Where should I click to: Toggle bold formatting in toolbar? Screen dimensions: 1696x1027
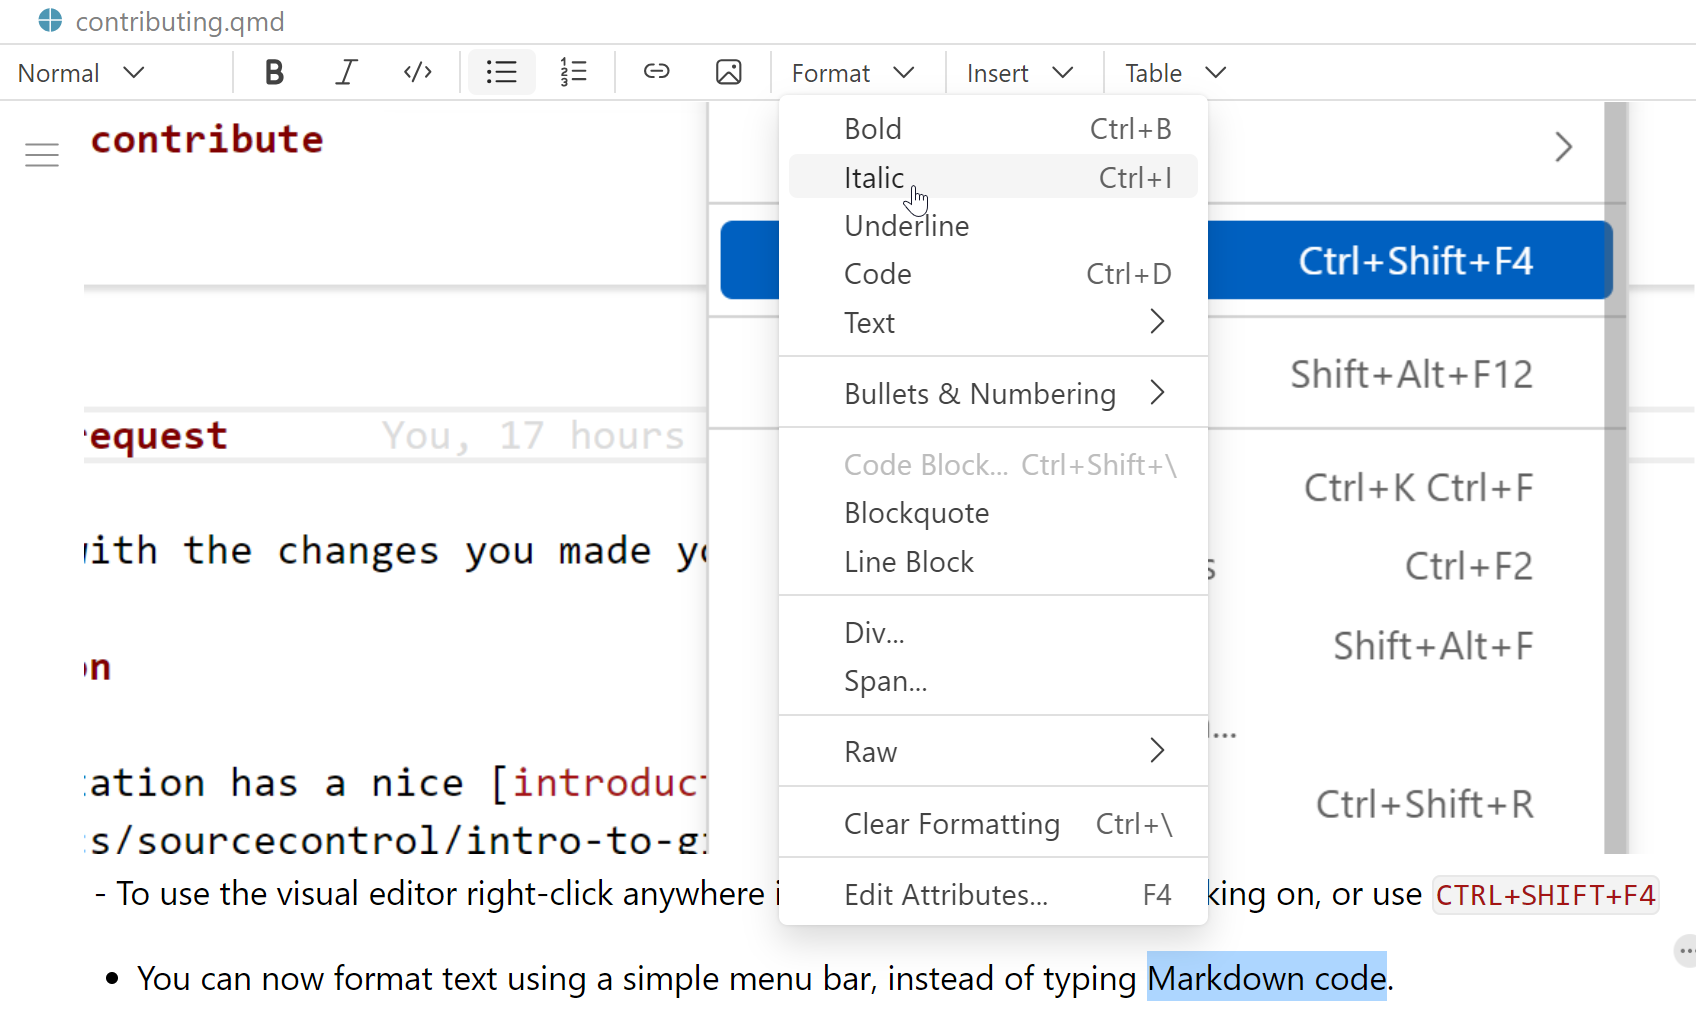[x=274, y=73]
